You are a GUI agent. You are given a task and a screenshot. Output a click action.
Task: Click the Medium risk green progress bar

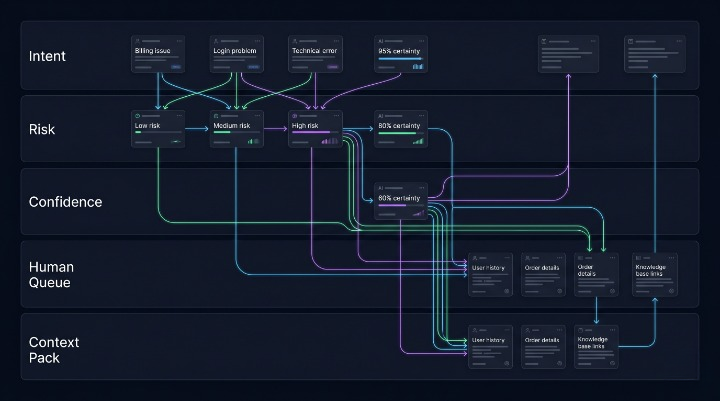click(222, 132)
